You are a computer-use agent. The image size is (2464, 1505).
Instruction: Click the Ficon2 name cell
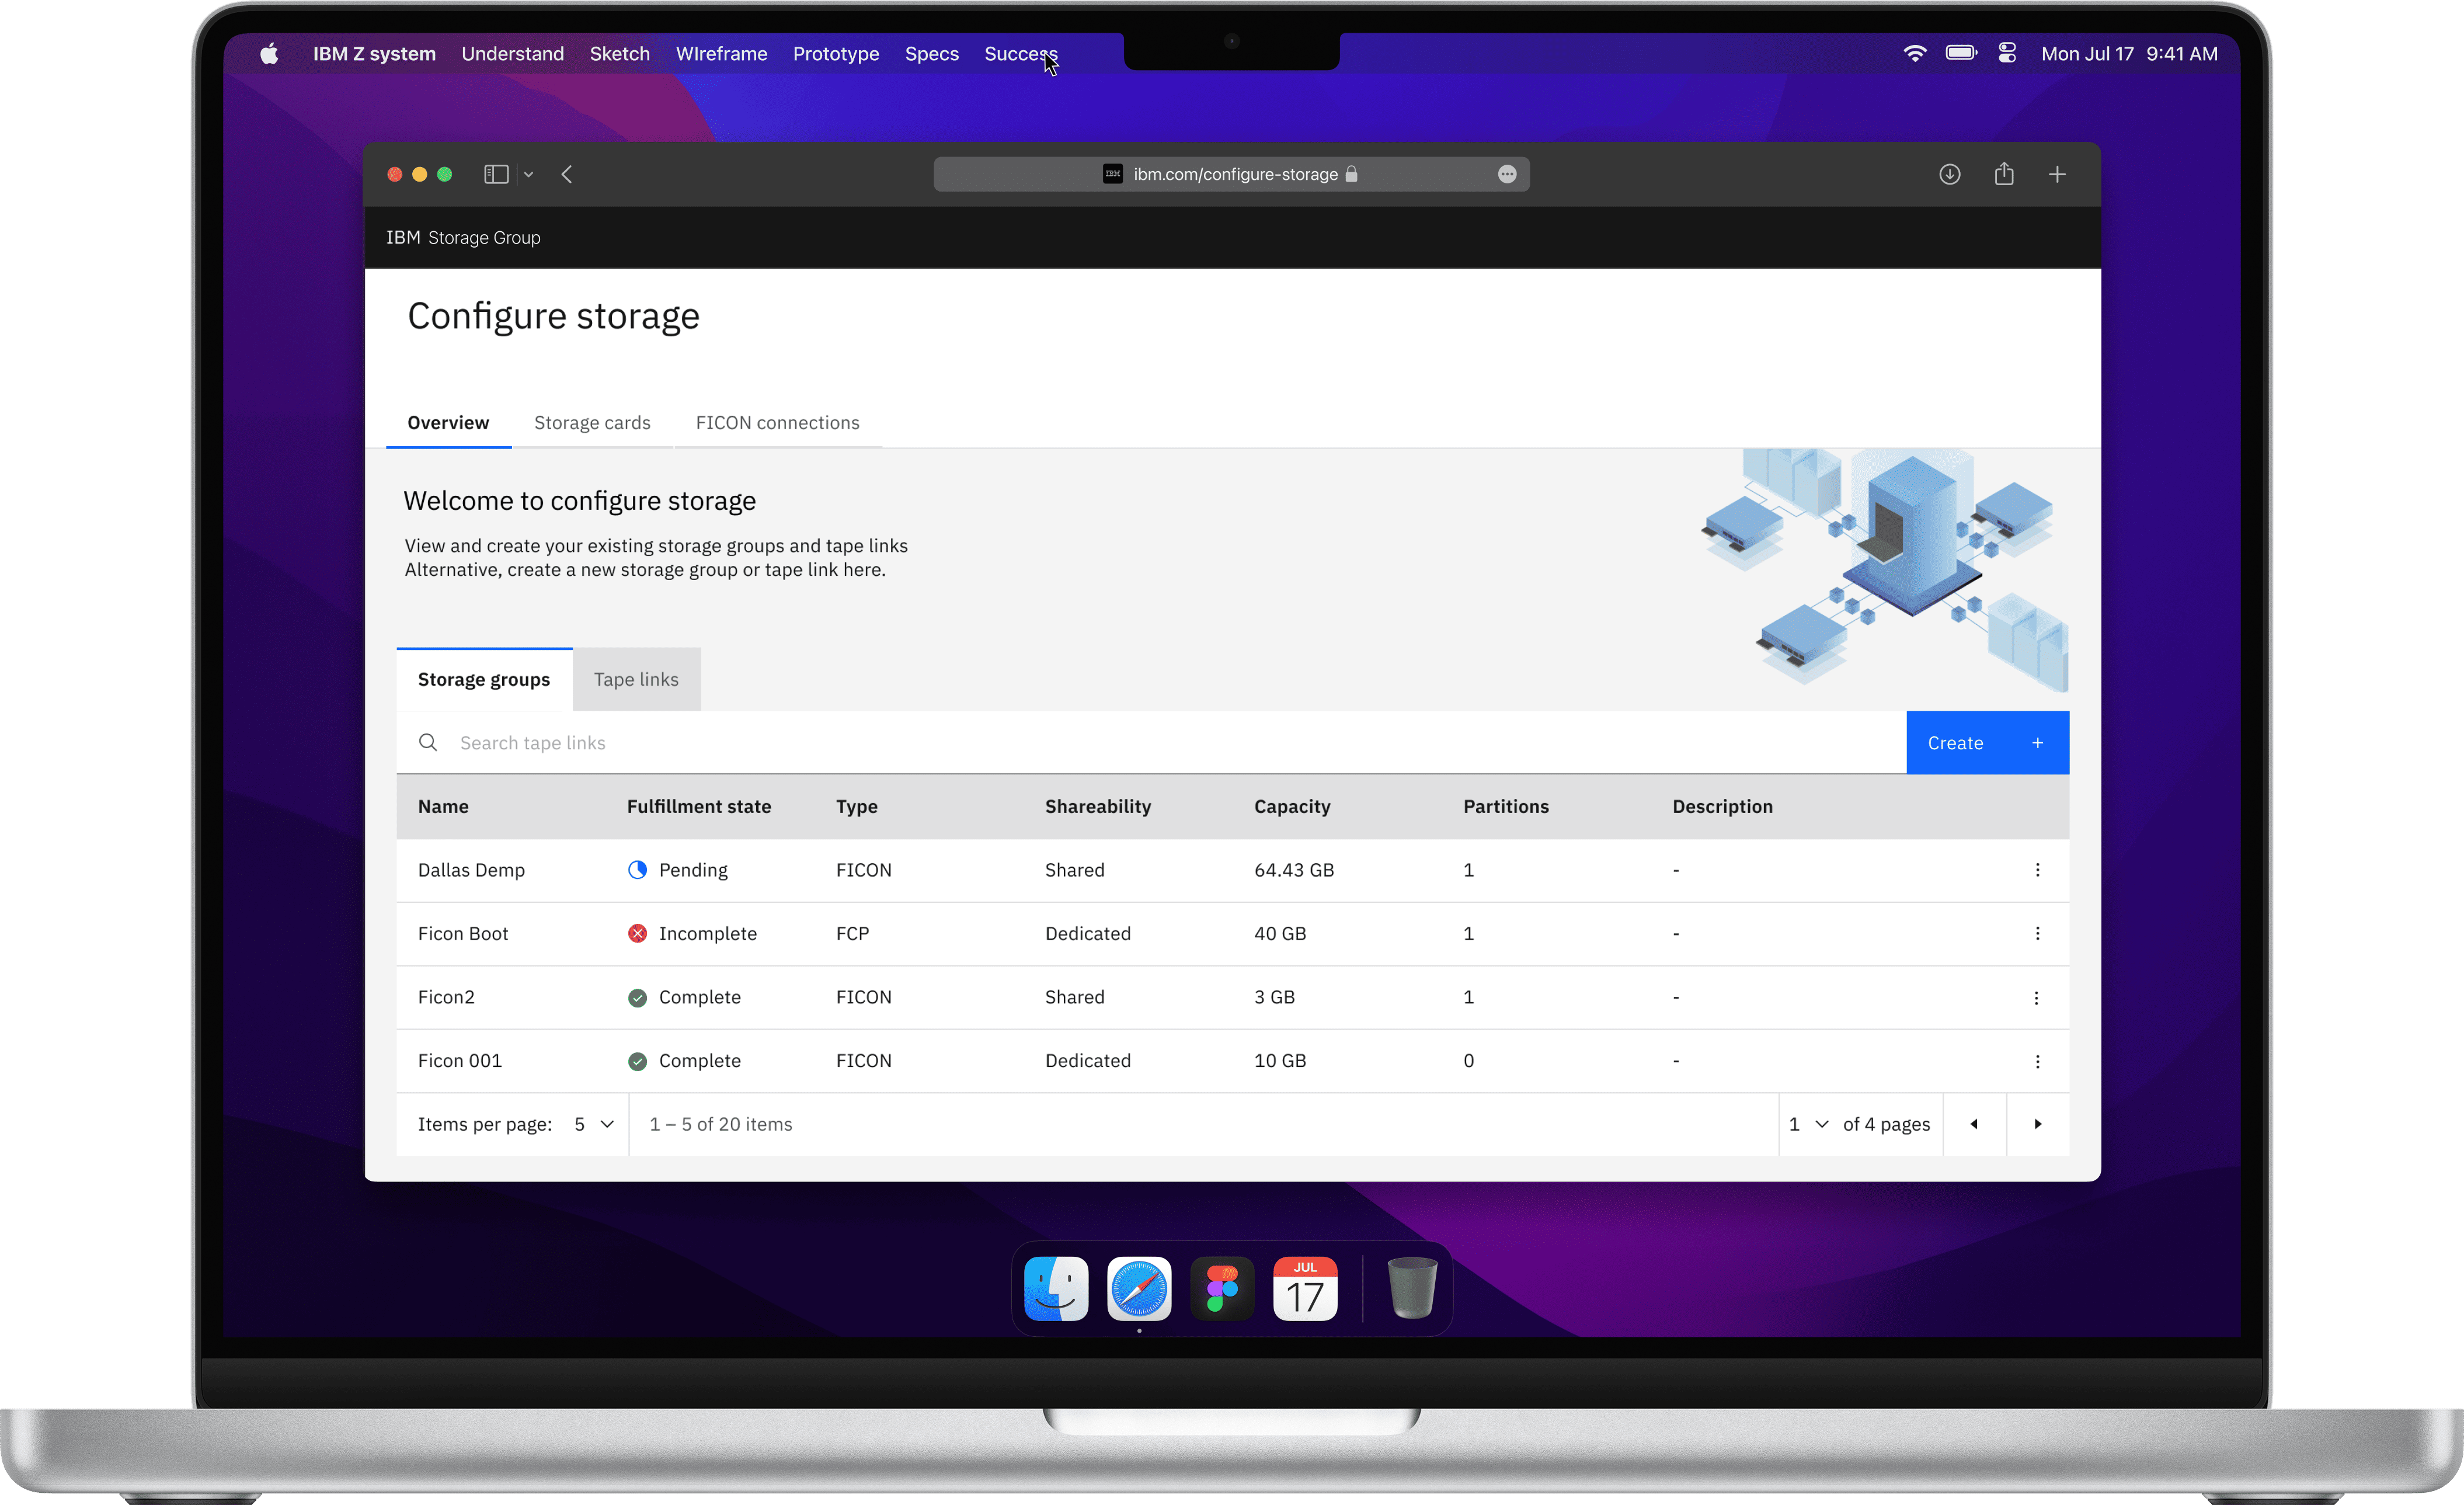446,997
